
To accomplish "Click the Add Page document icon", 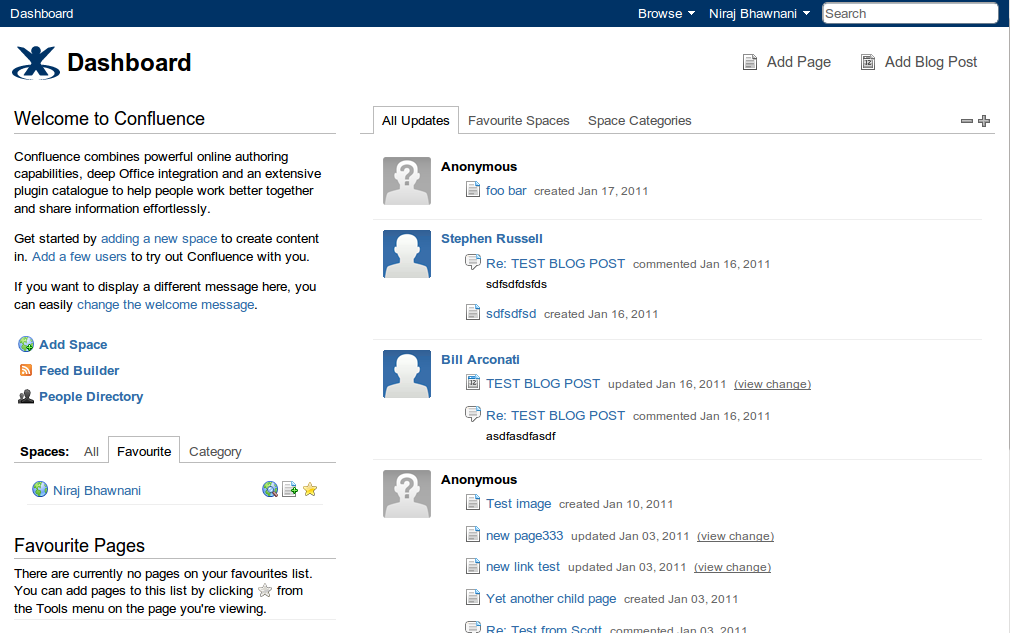I will [750, 62].
